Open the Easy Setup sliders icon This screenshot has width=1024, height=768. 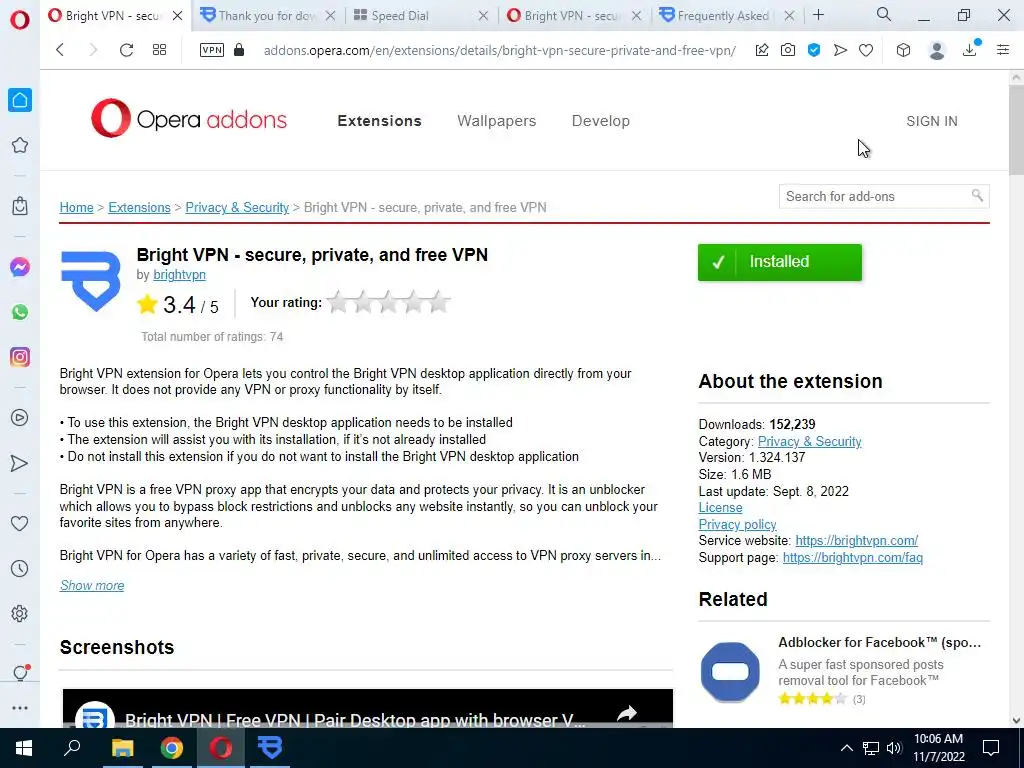point(1003,50)
